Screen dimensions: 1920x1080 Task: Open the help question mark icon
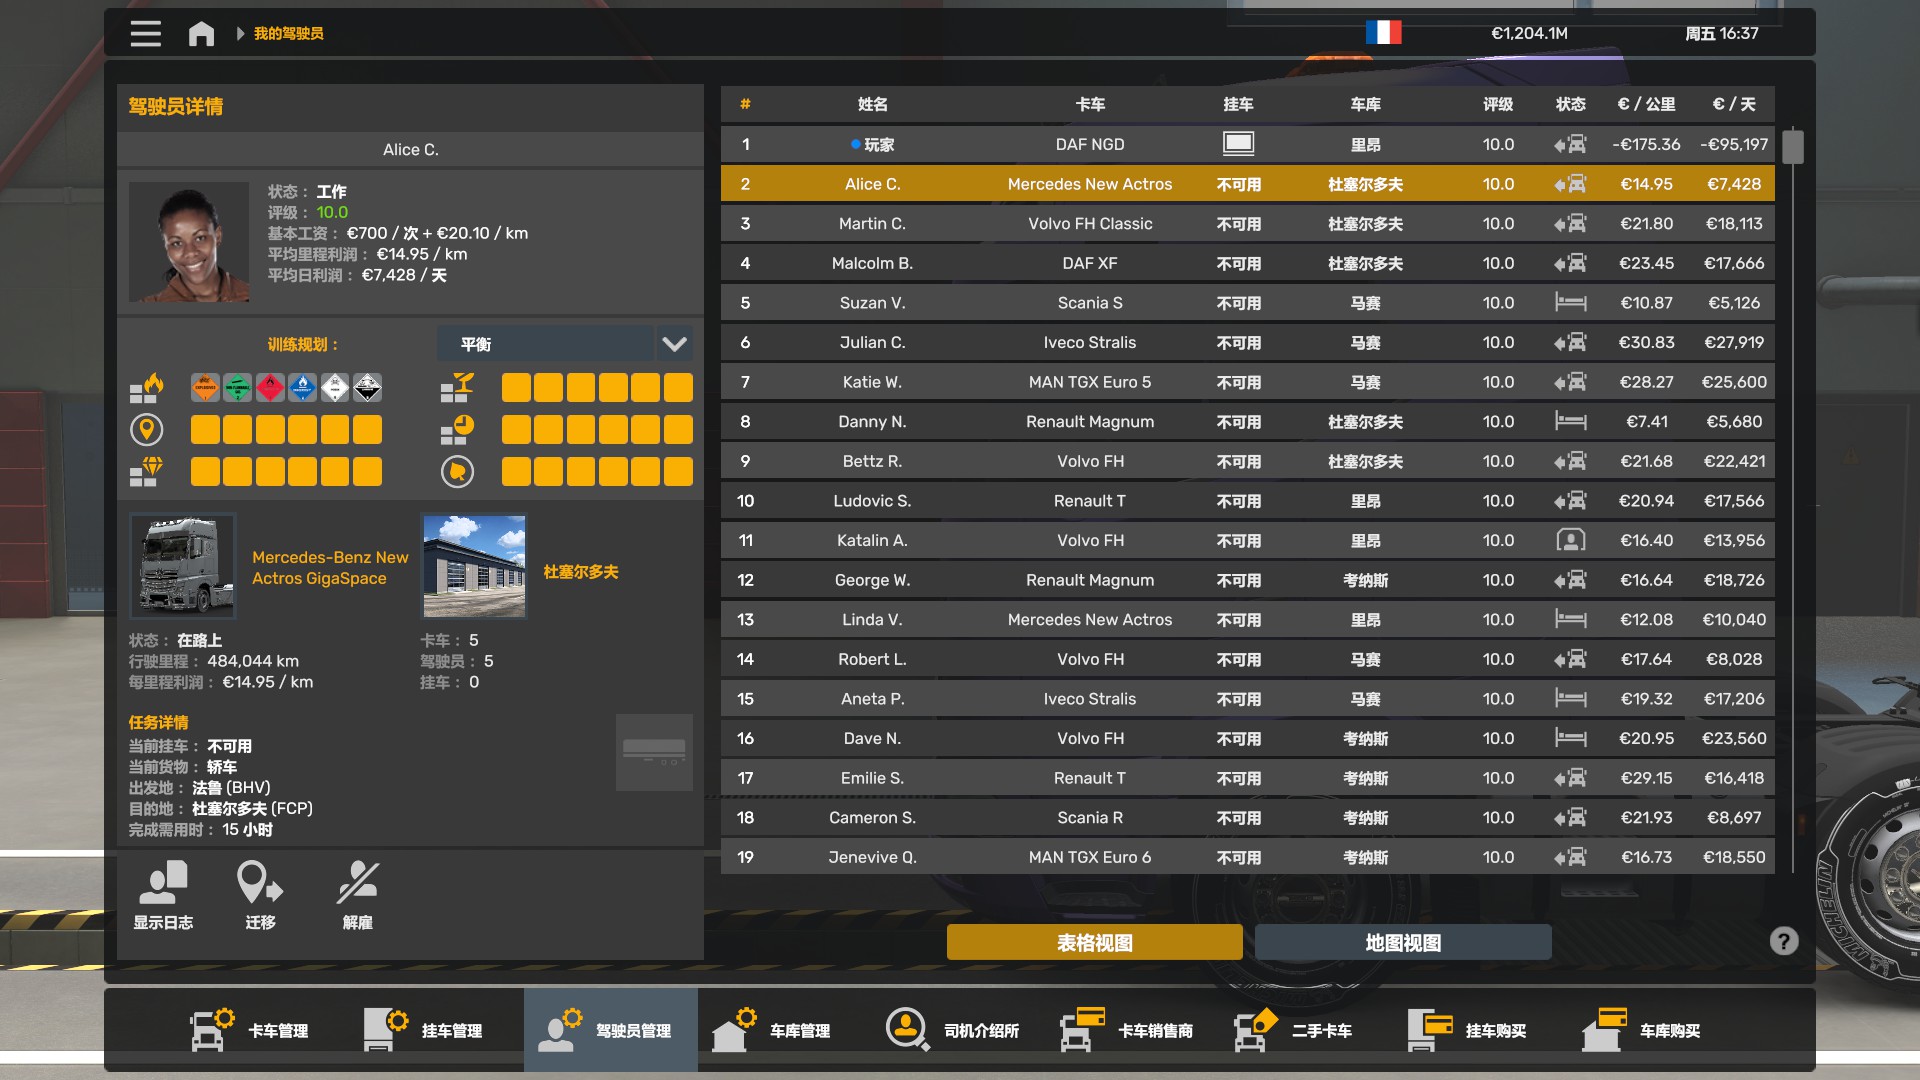pyautogui.click(x=1783, y=941)
